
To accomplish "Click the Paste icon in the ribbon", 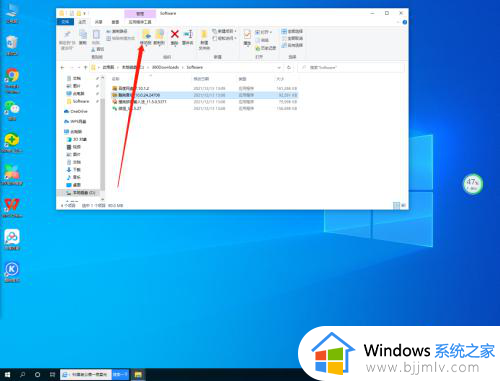I will [96, 37].
